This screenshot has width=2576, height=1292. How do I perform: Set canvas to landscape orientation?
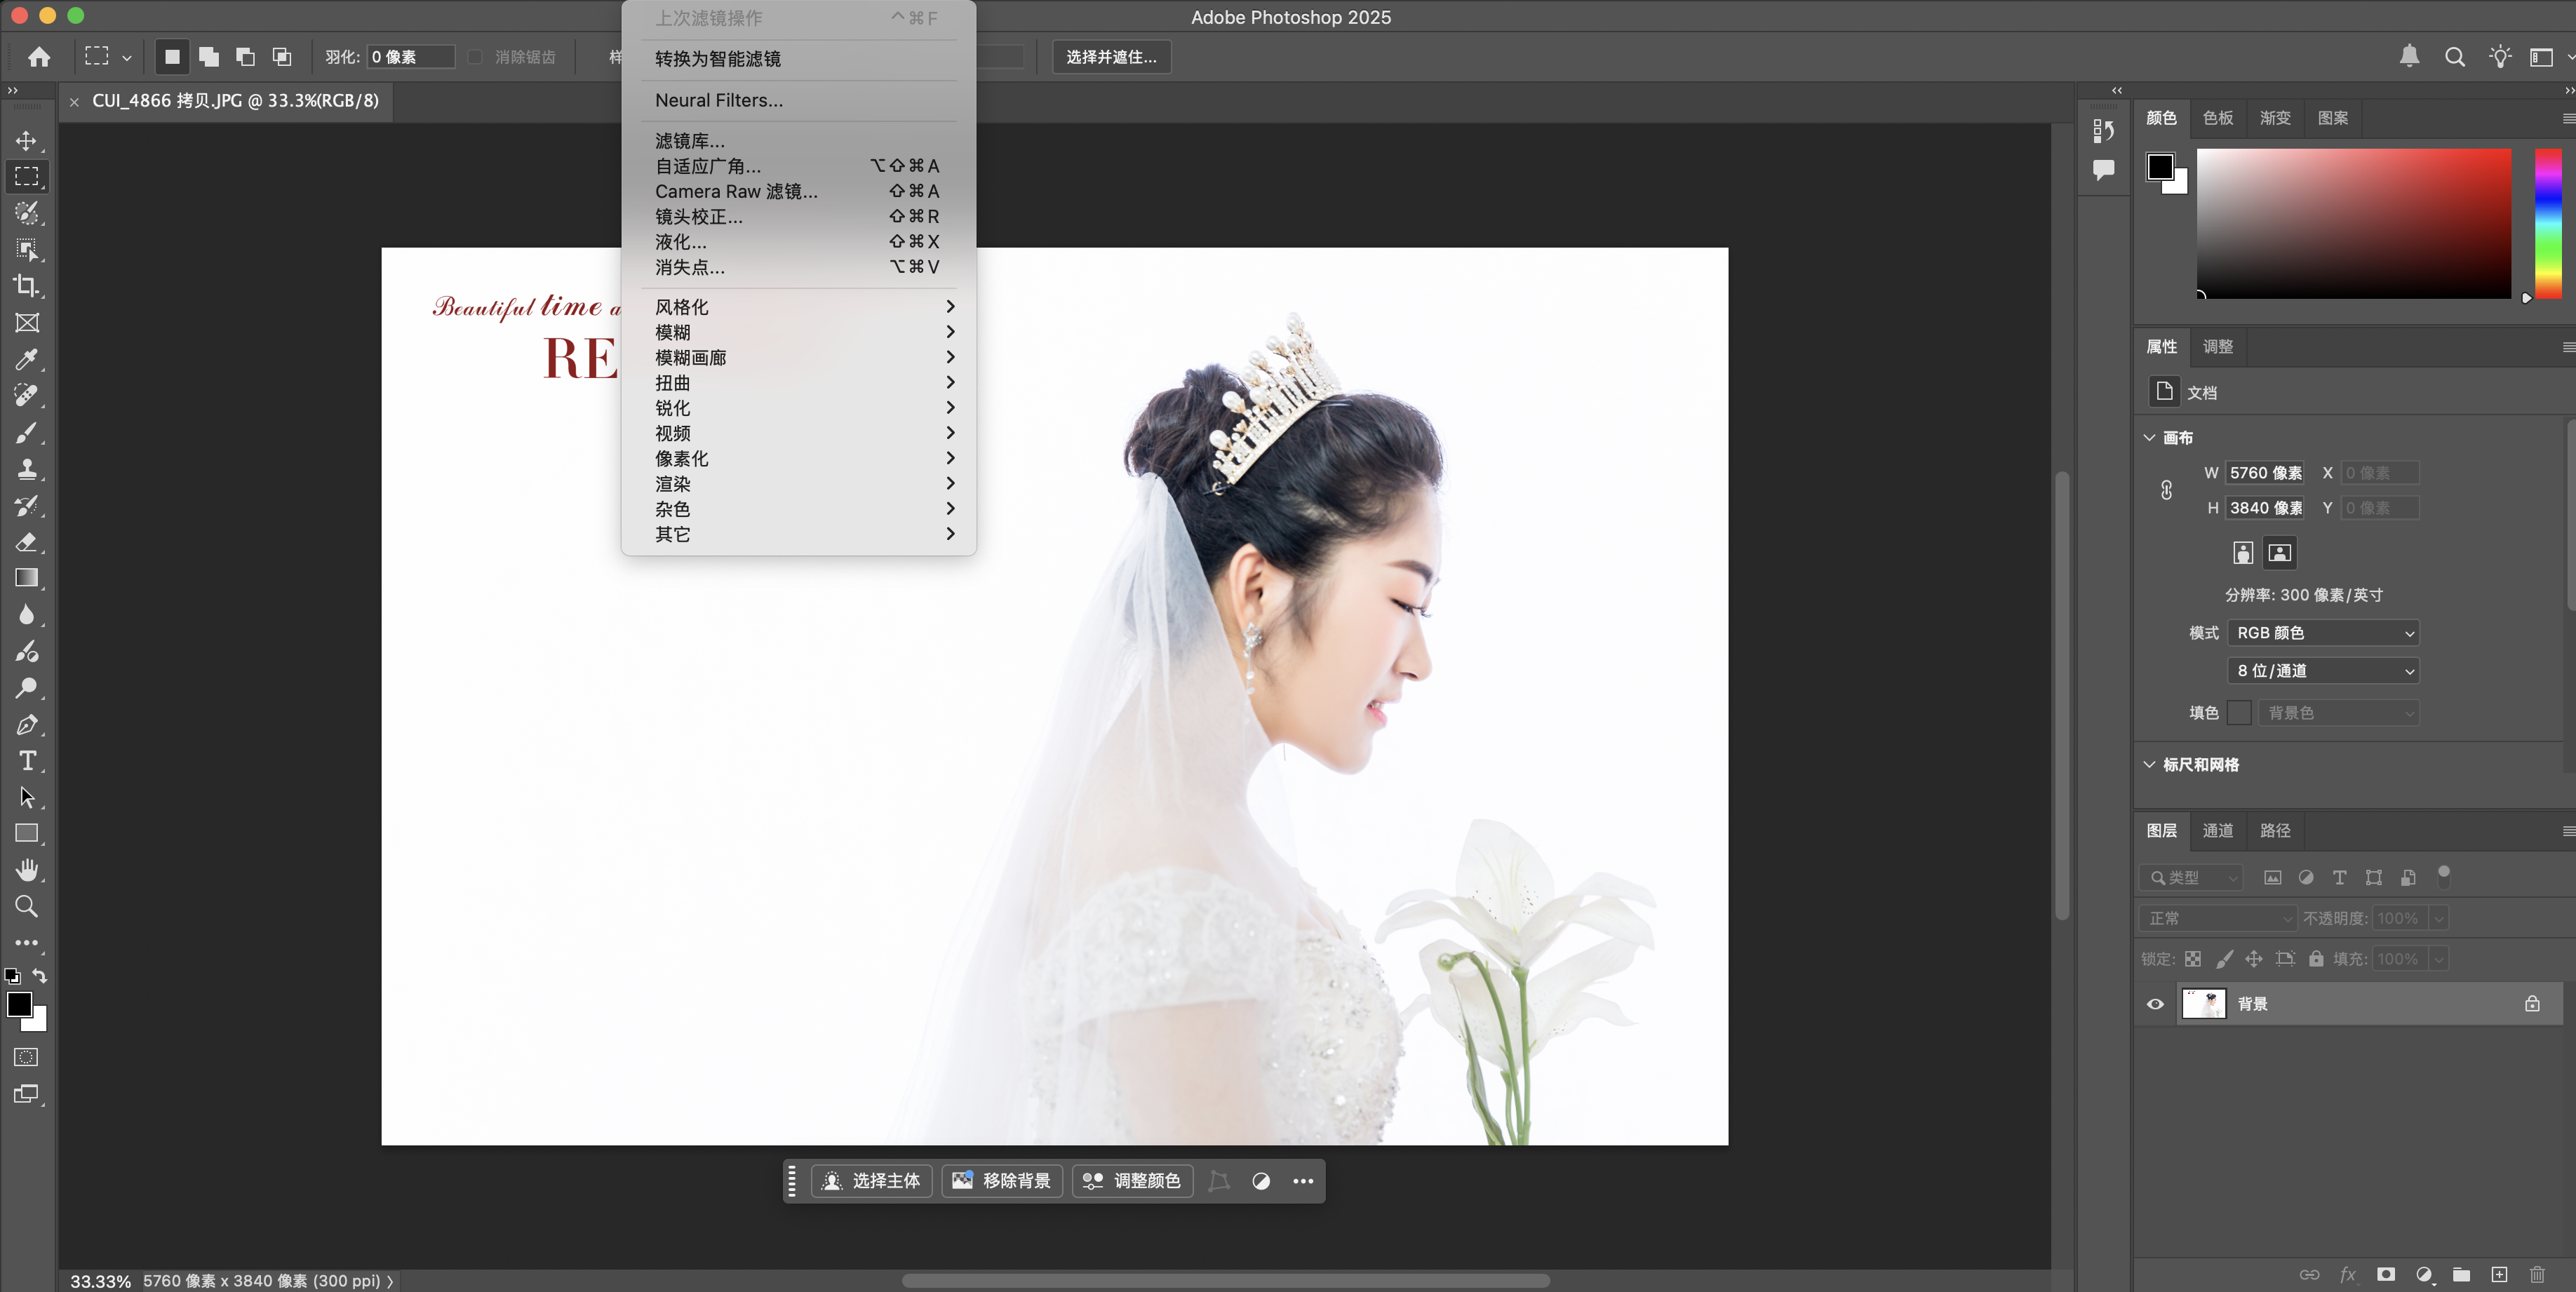(2279, 553)
